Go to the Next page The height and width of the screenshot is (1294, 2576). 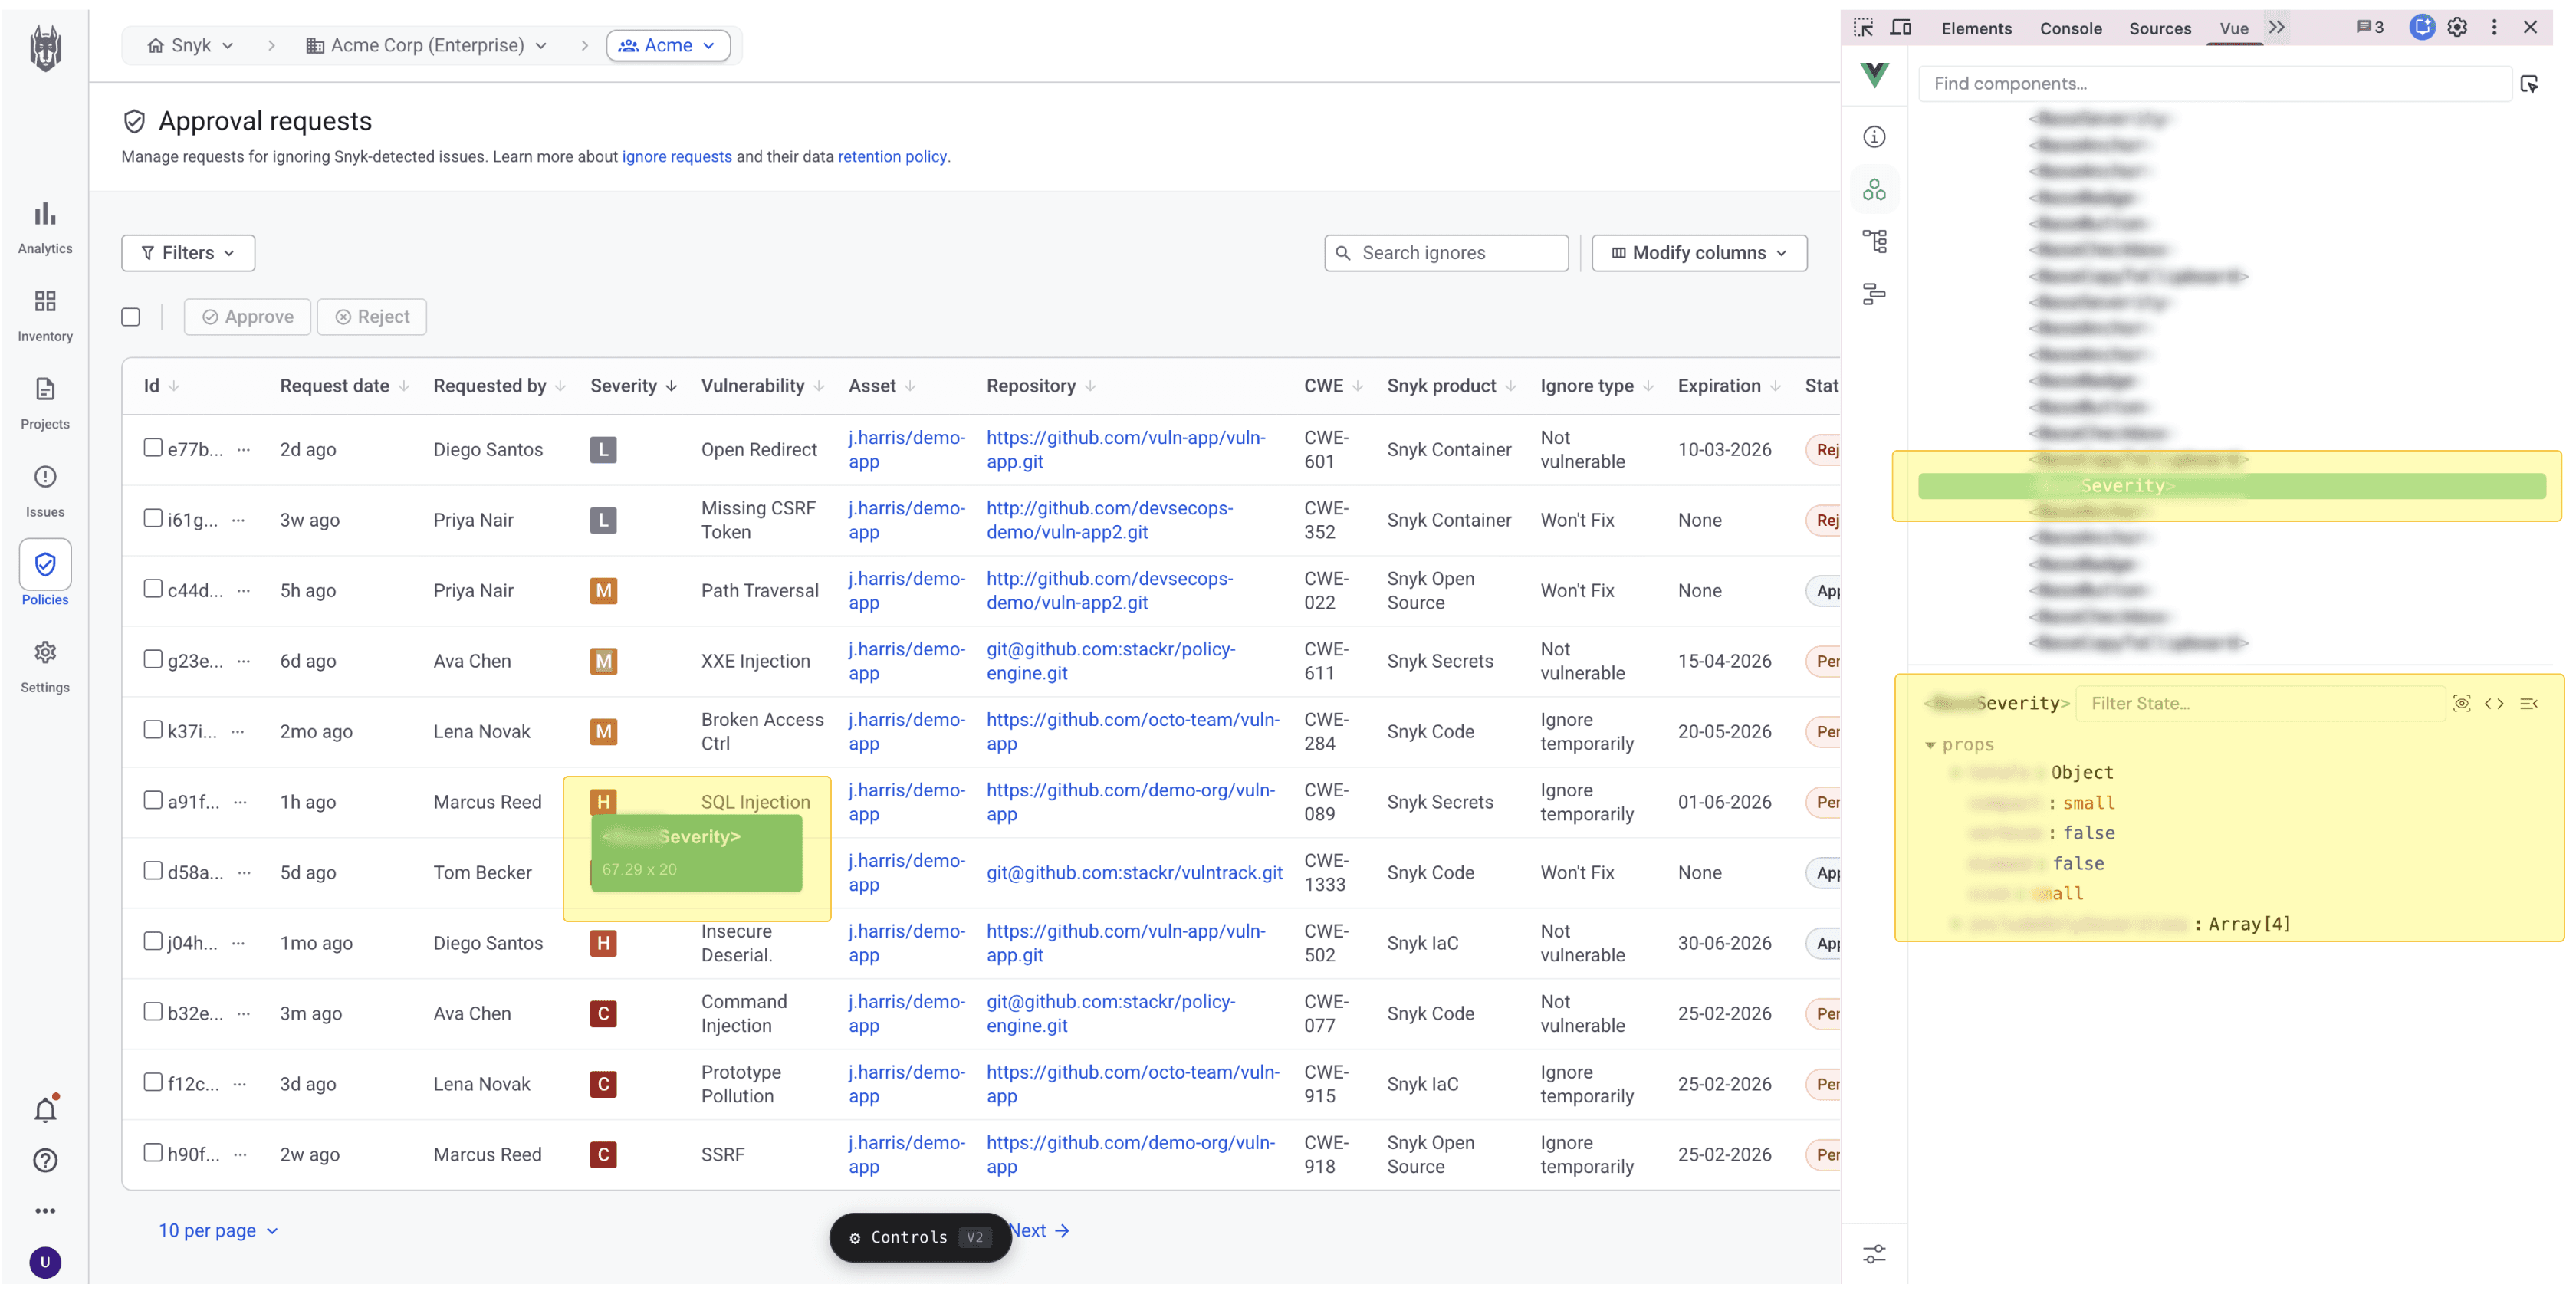pyautogui.click(x=1041, y=1231)
